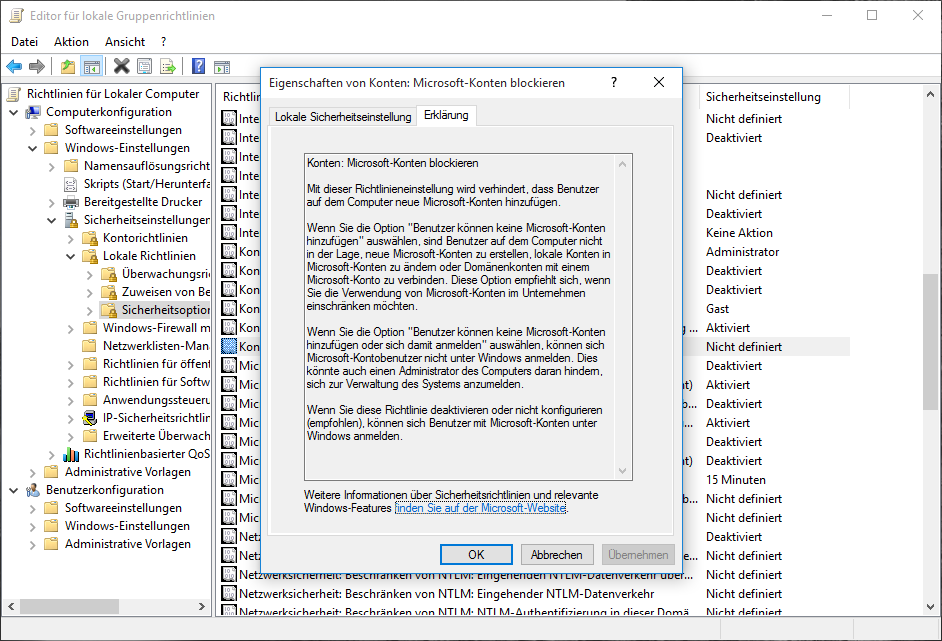942x641 pixels.
Task: Select the '15 Minuten' value in the list
Action: click(735, 479)
